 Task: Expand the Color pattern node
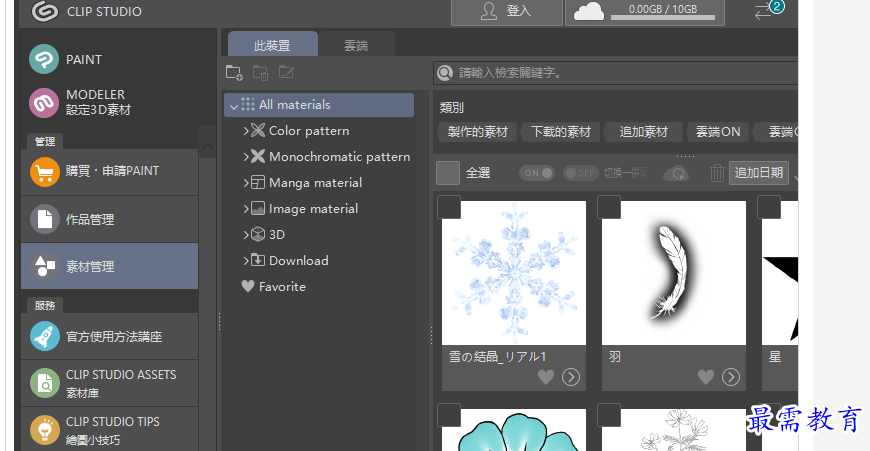click(x=246, y=131)
